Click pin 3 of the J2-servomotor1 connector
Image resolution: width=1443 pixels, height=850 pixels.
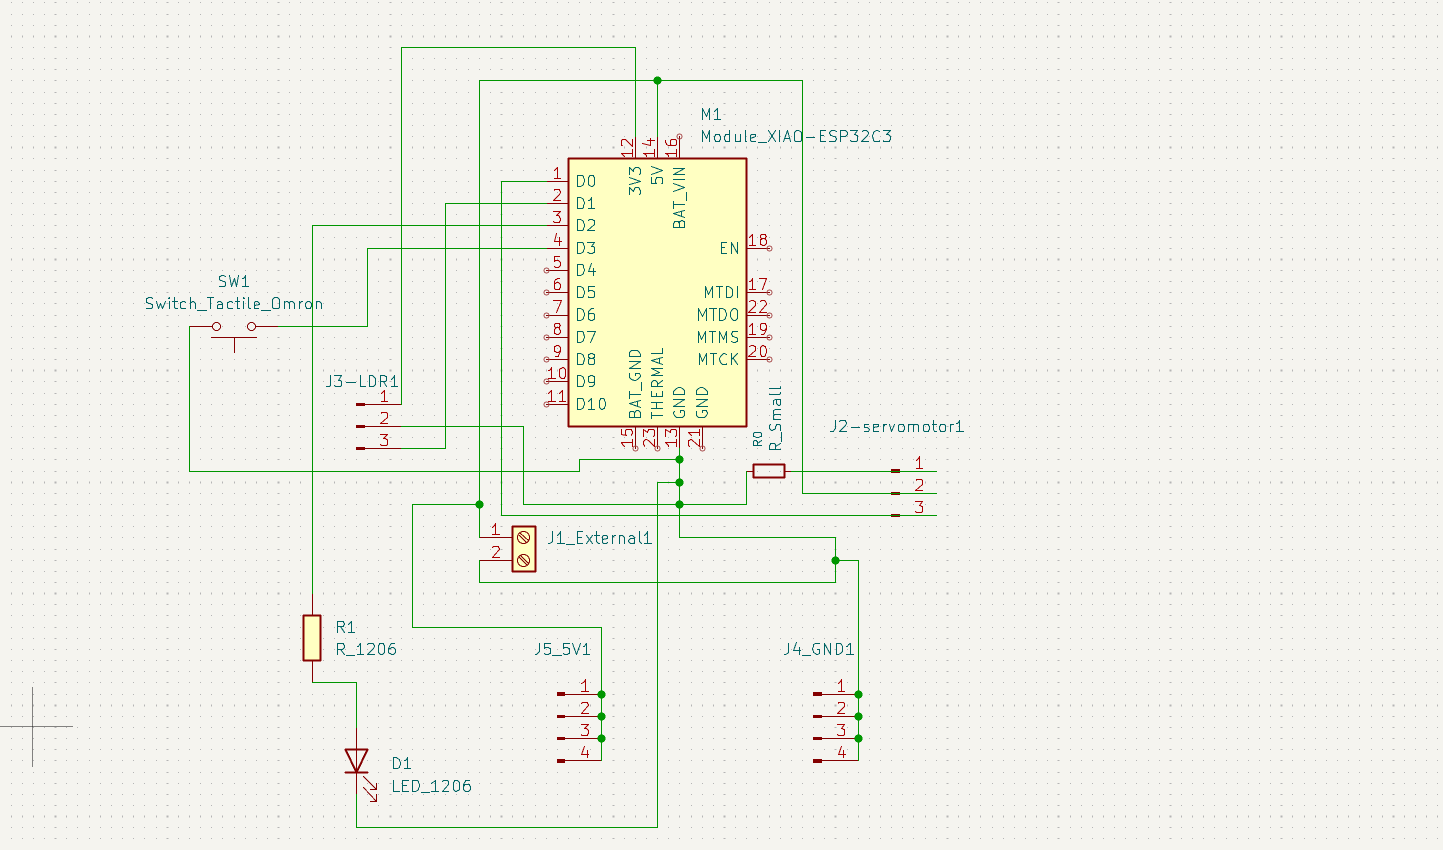point(913,515)
